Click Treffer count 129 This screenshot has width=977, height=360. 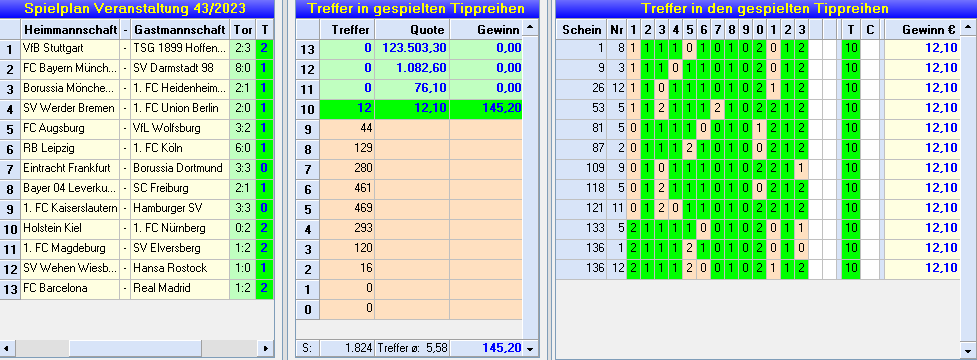(x=347, y=148)
